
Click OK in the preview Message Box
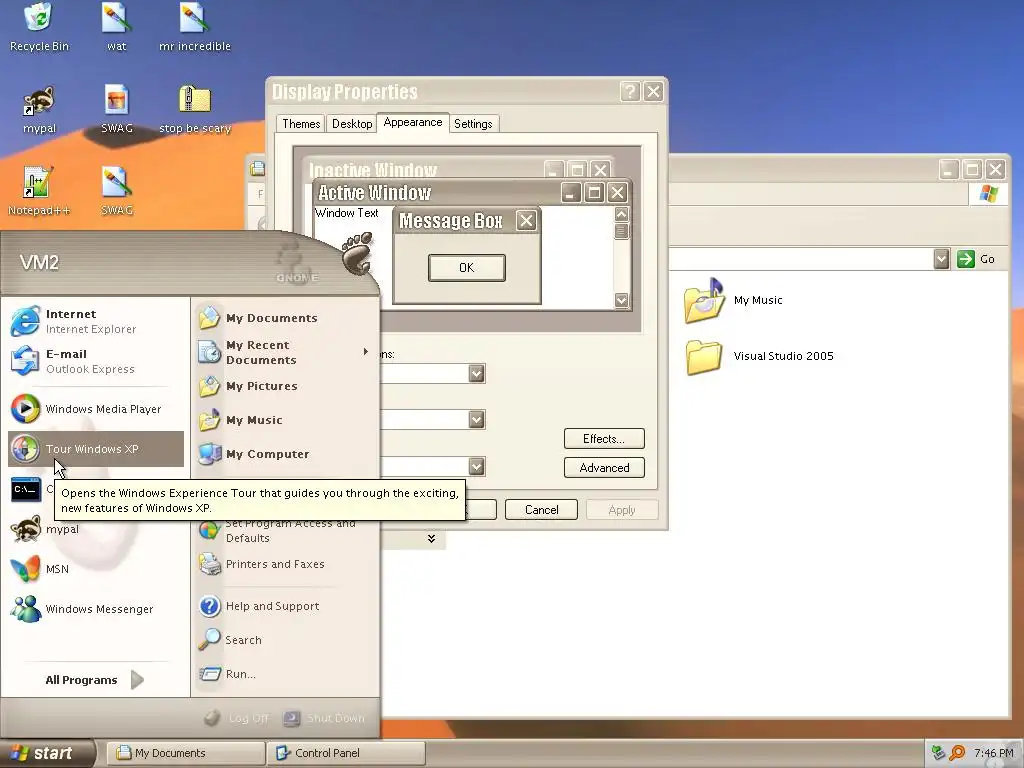click(466, 268)
